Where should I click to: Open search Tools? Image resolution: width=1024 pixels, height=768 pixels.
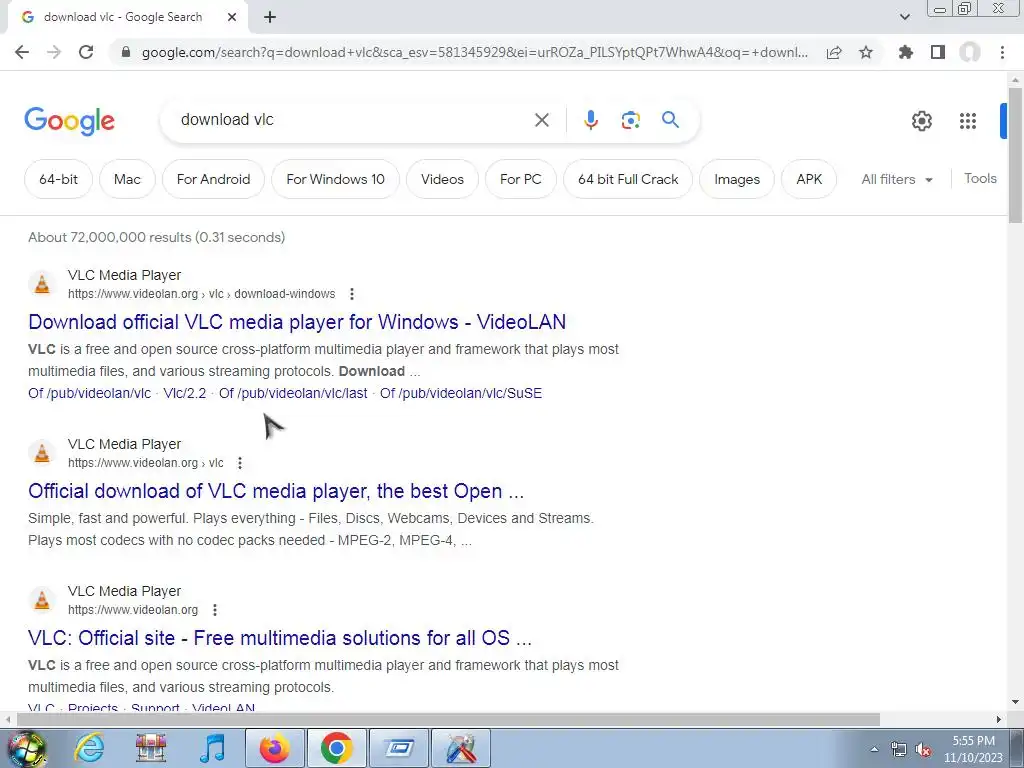click(x=980, y=178)
